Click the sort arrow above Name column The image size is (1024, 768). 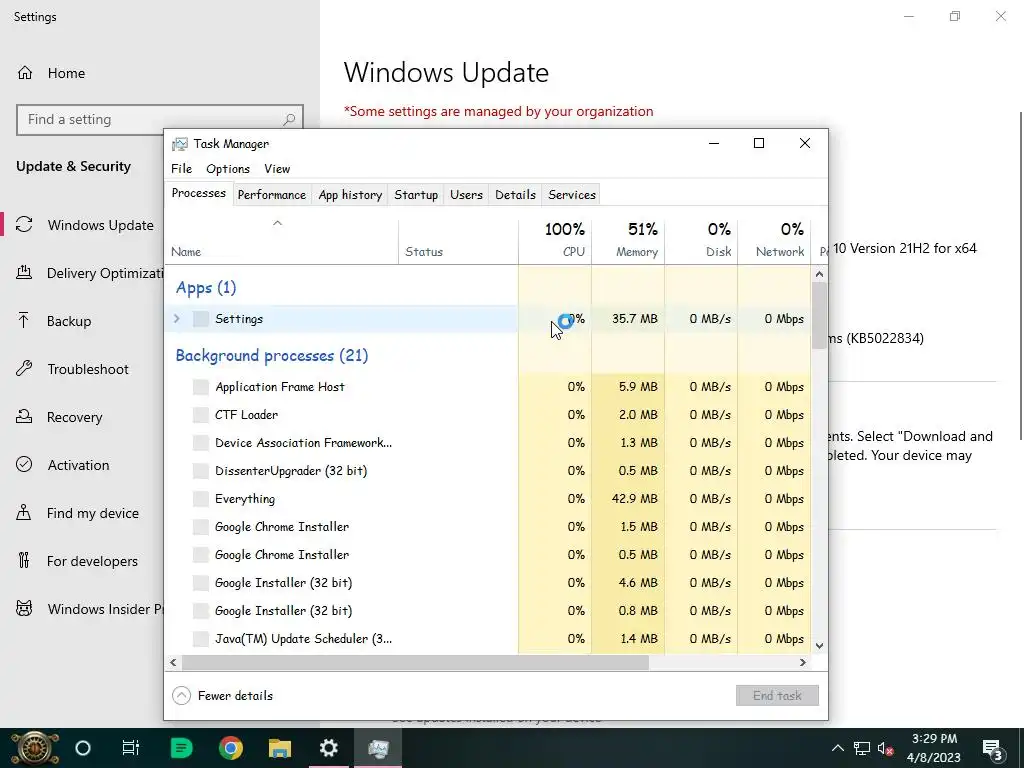(x=278, y=223)
